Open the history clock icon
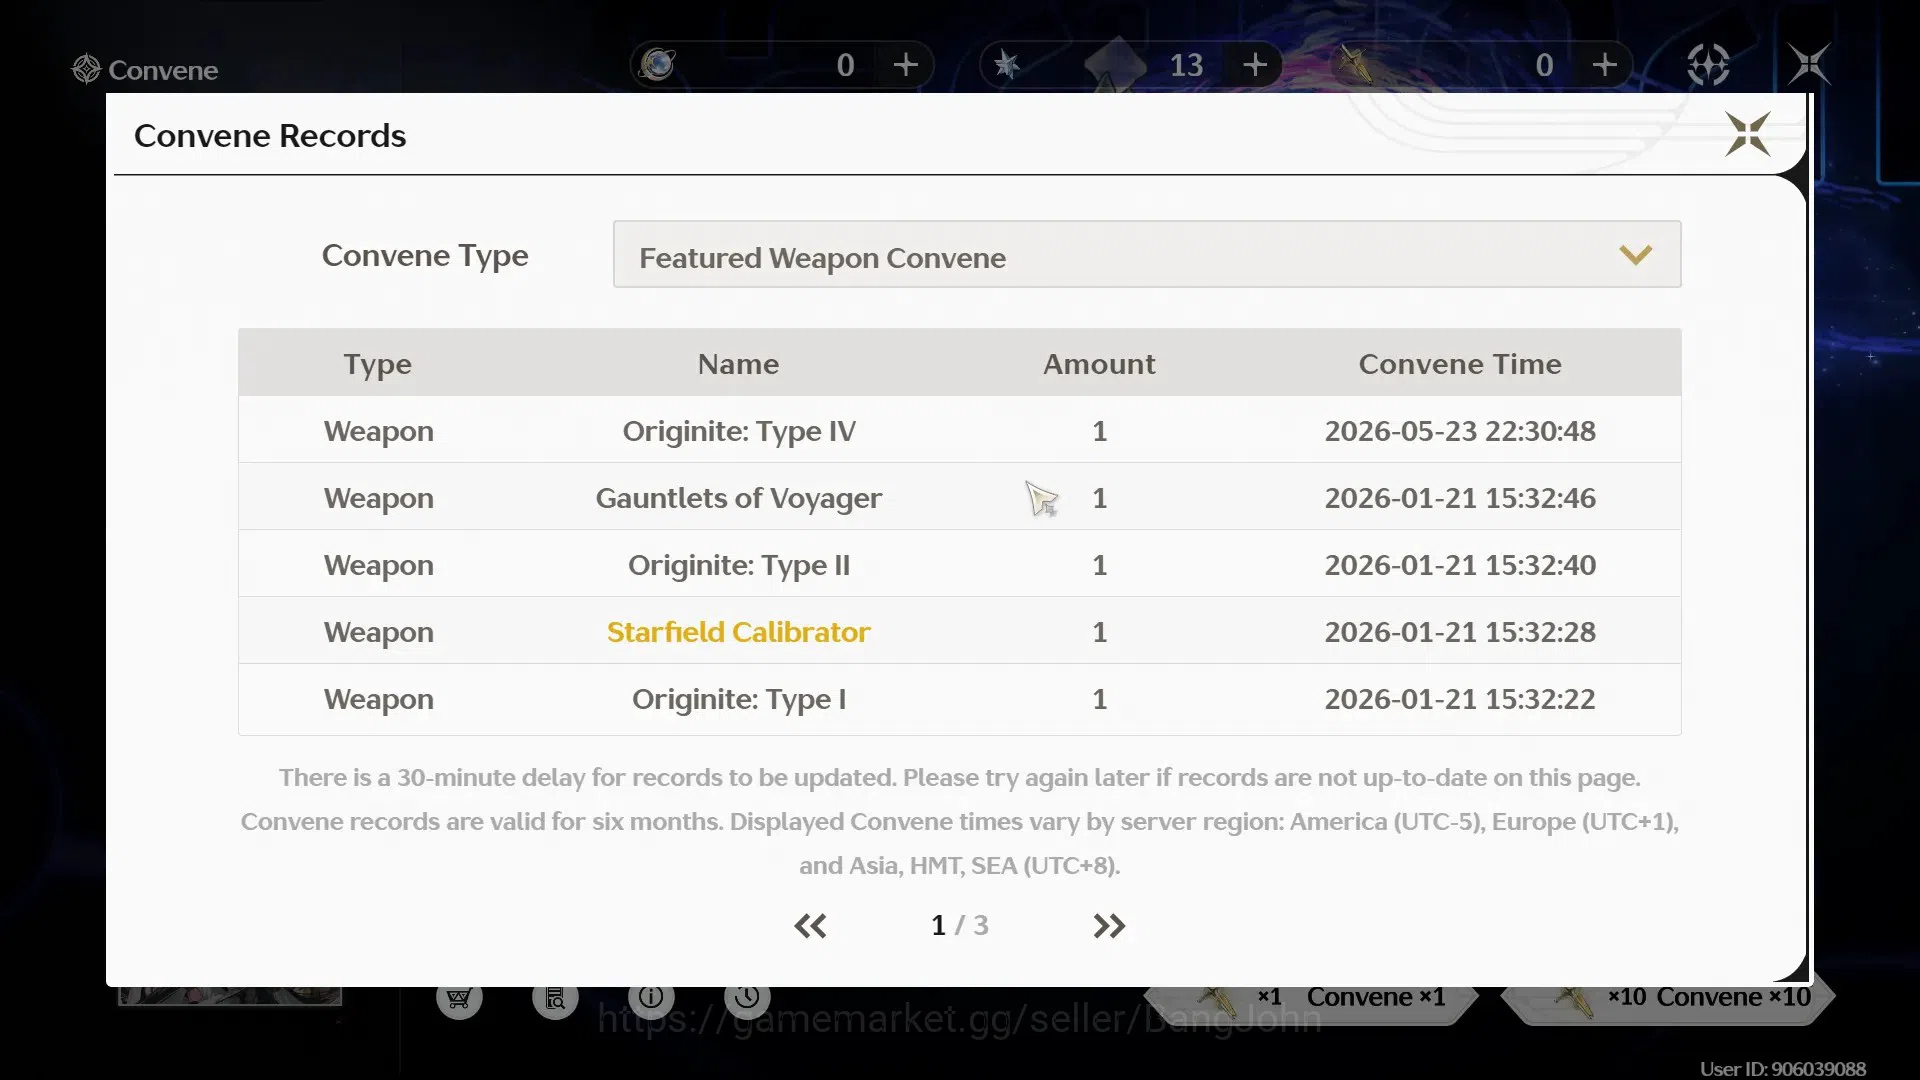 pyautogui.click(x=747, y=997)
